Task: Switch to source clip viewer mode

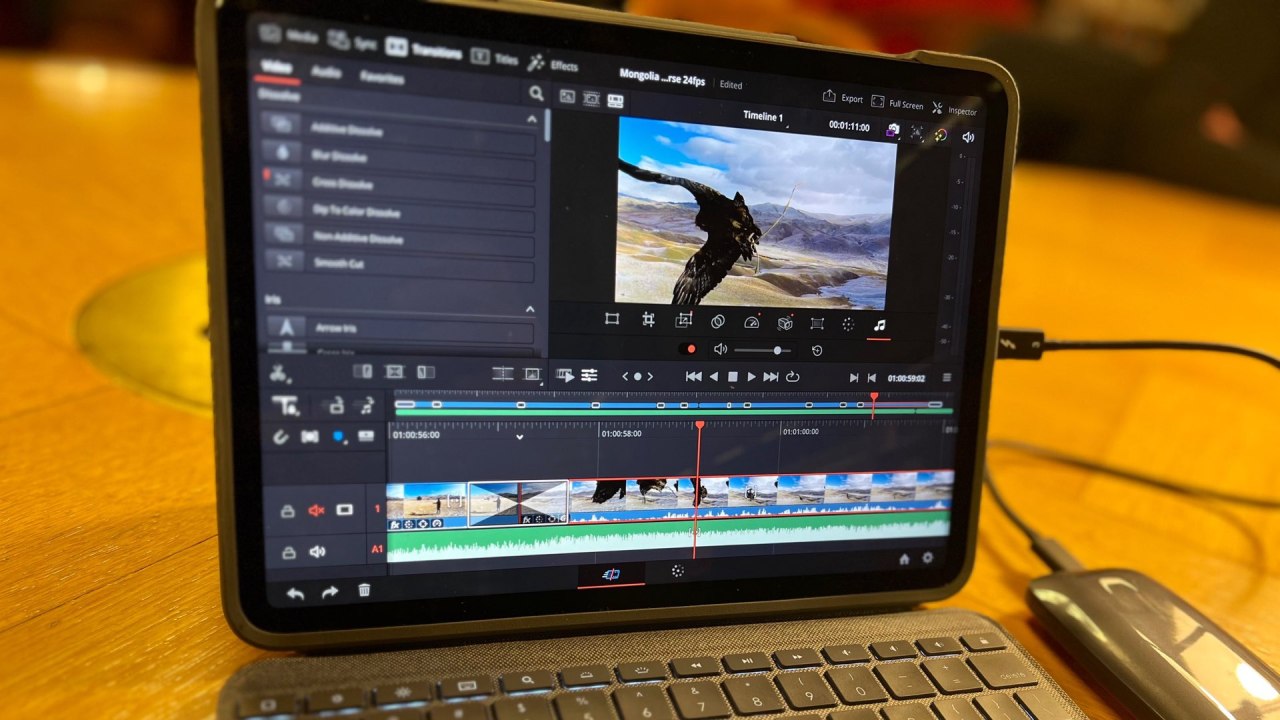Action: click(x=567, y=96)
